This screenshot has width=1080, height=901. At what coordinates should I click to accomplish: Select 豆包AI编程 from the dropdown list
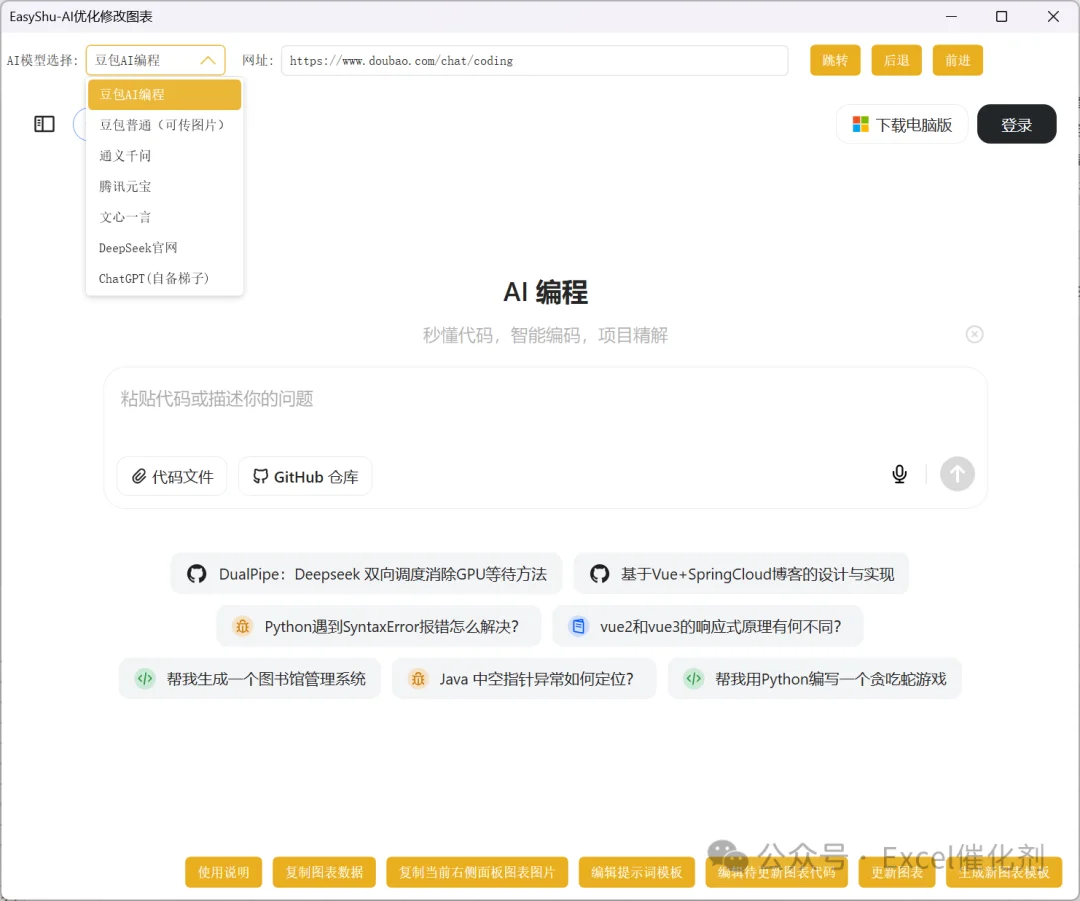pos(165,94)
